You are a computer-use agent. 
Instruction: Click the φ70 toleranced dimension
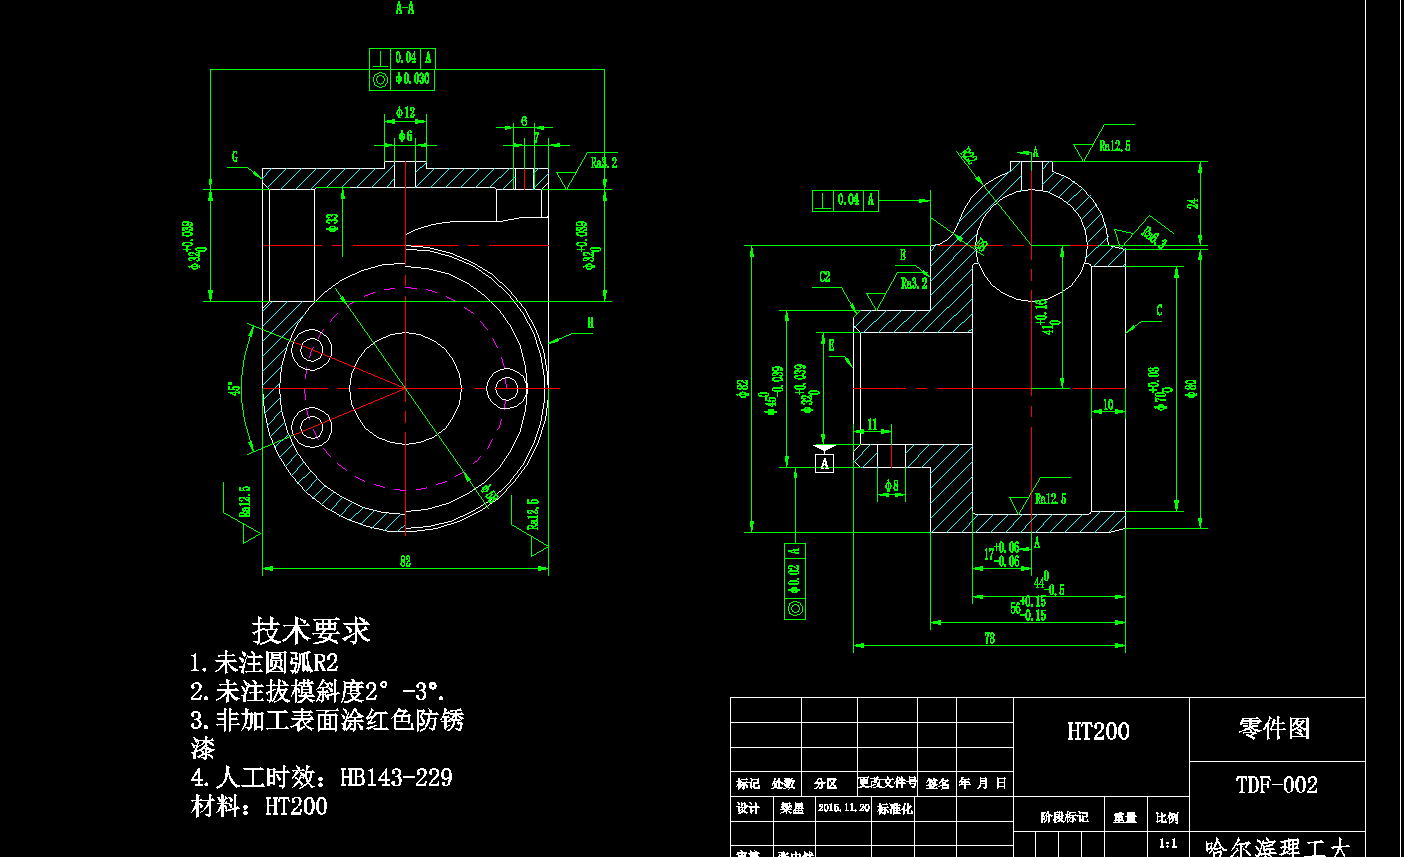point(1158,390)
